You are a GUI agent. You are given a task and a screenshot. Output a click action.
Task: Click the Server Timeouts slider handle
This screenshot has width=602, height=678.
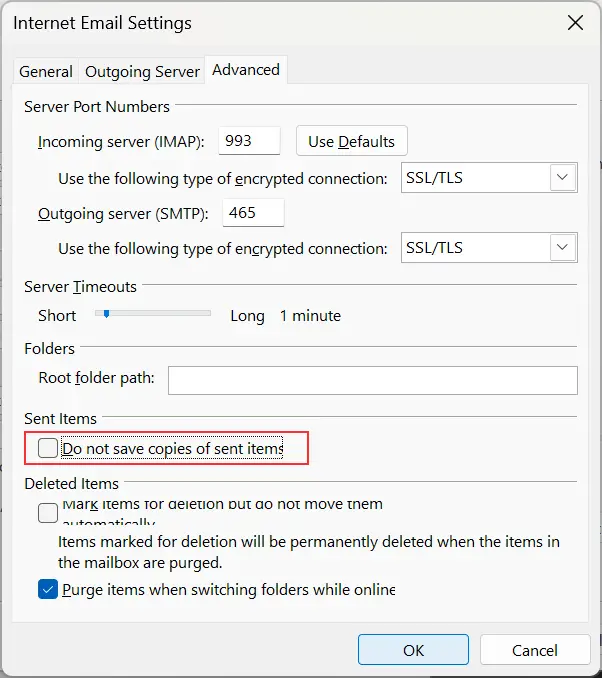click(105, 314)
